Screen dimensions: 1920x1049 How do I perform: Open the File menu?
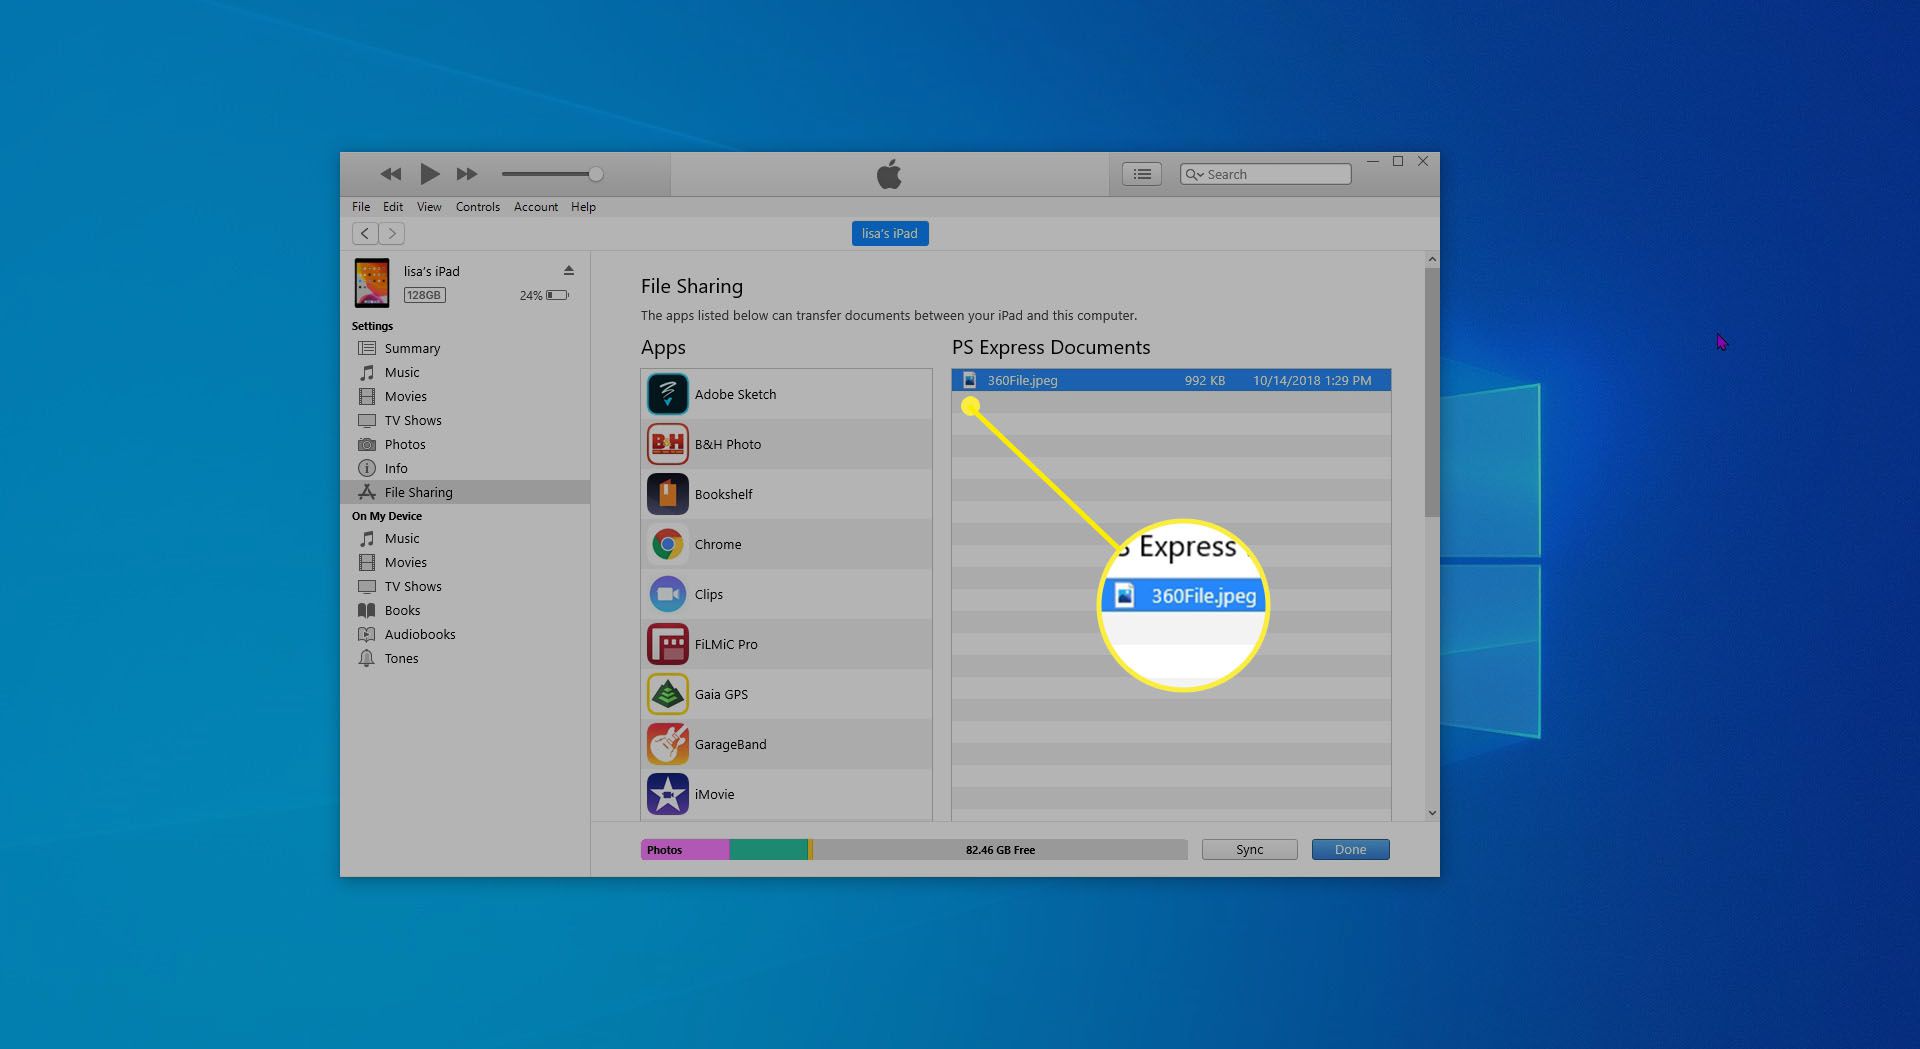pos(361,207)
